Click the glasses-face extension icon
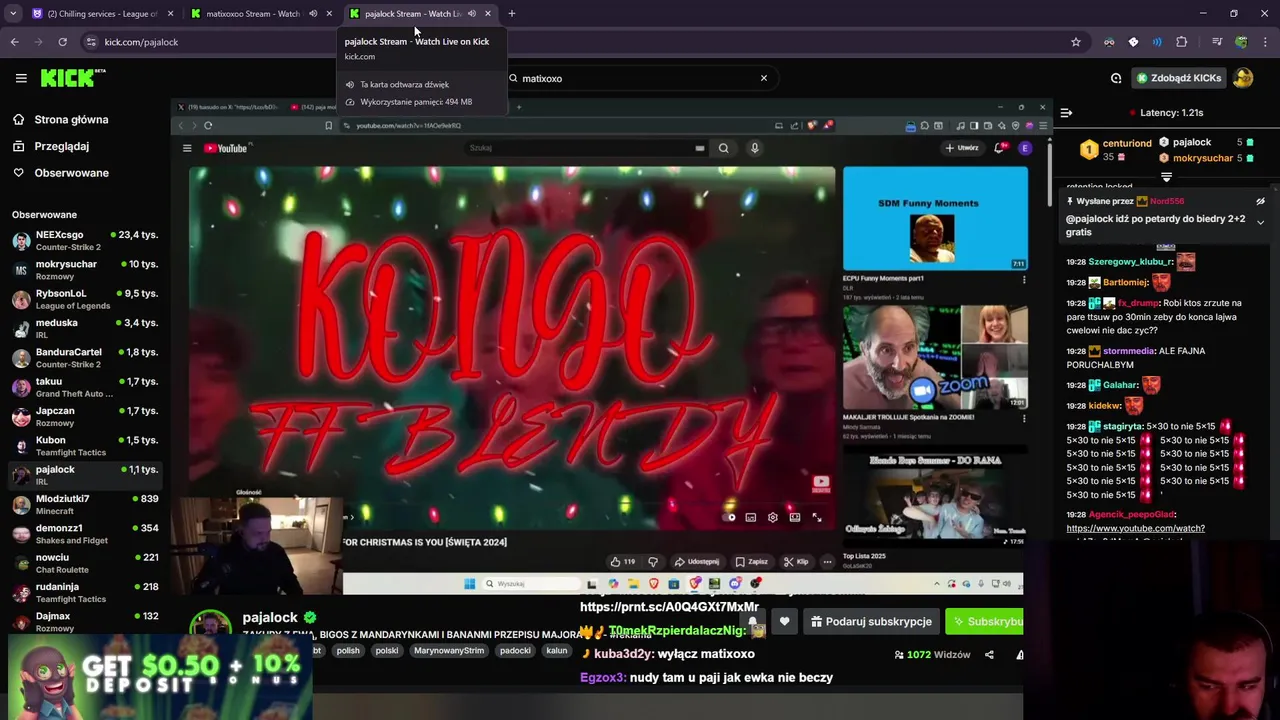 point(1109,42)
